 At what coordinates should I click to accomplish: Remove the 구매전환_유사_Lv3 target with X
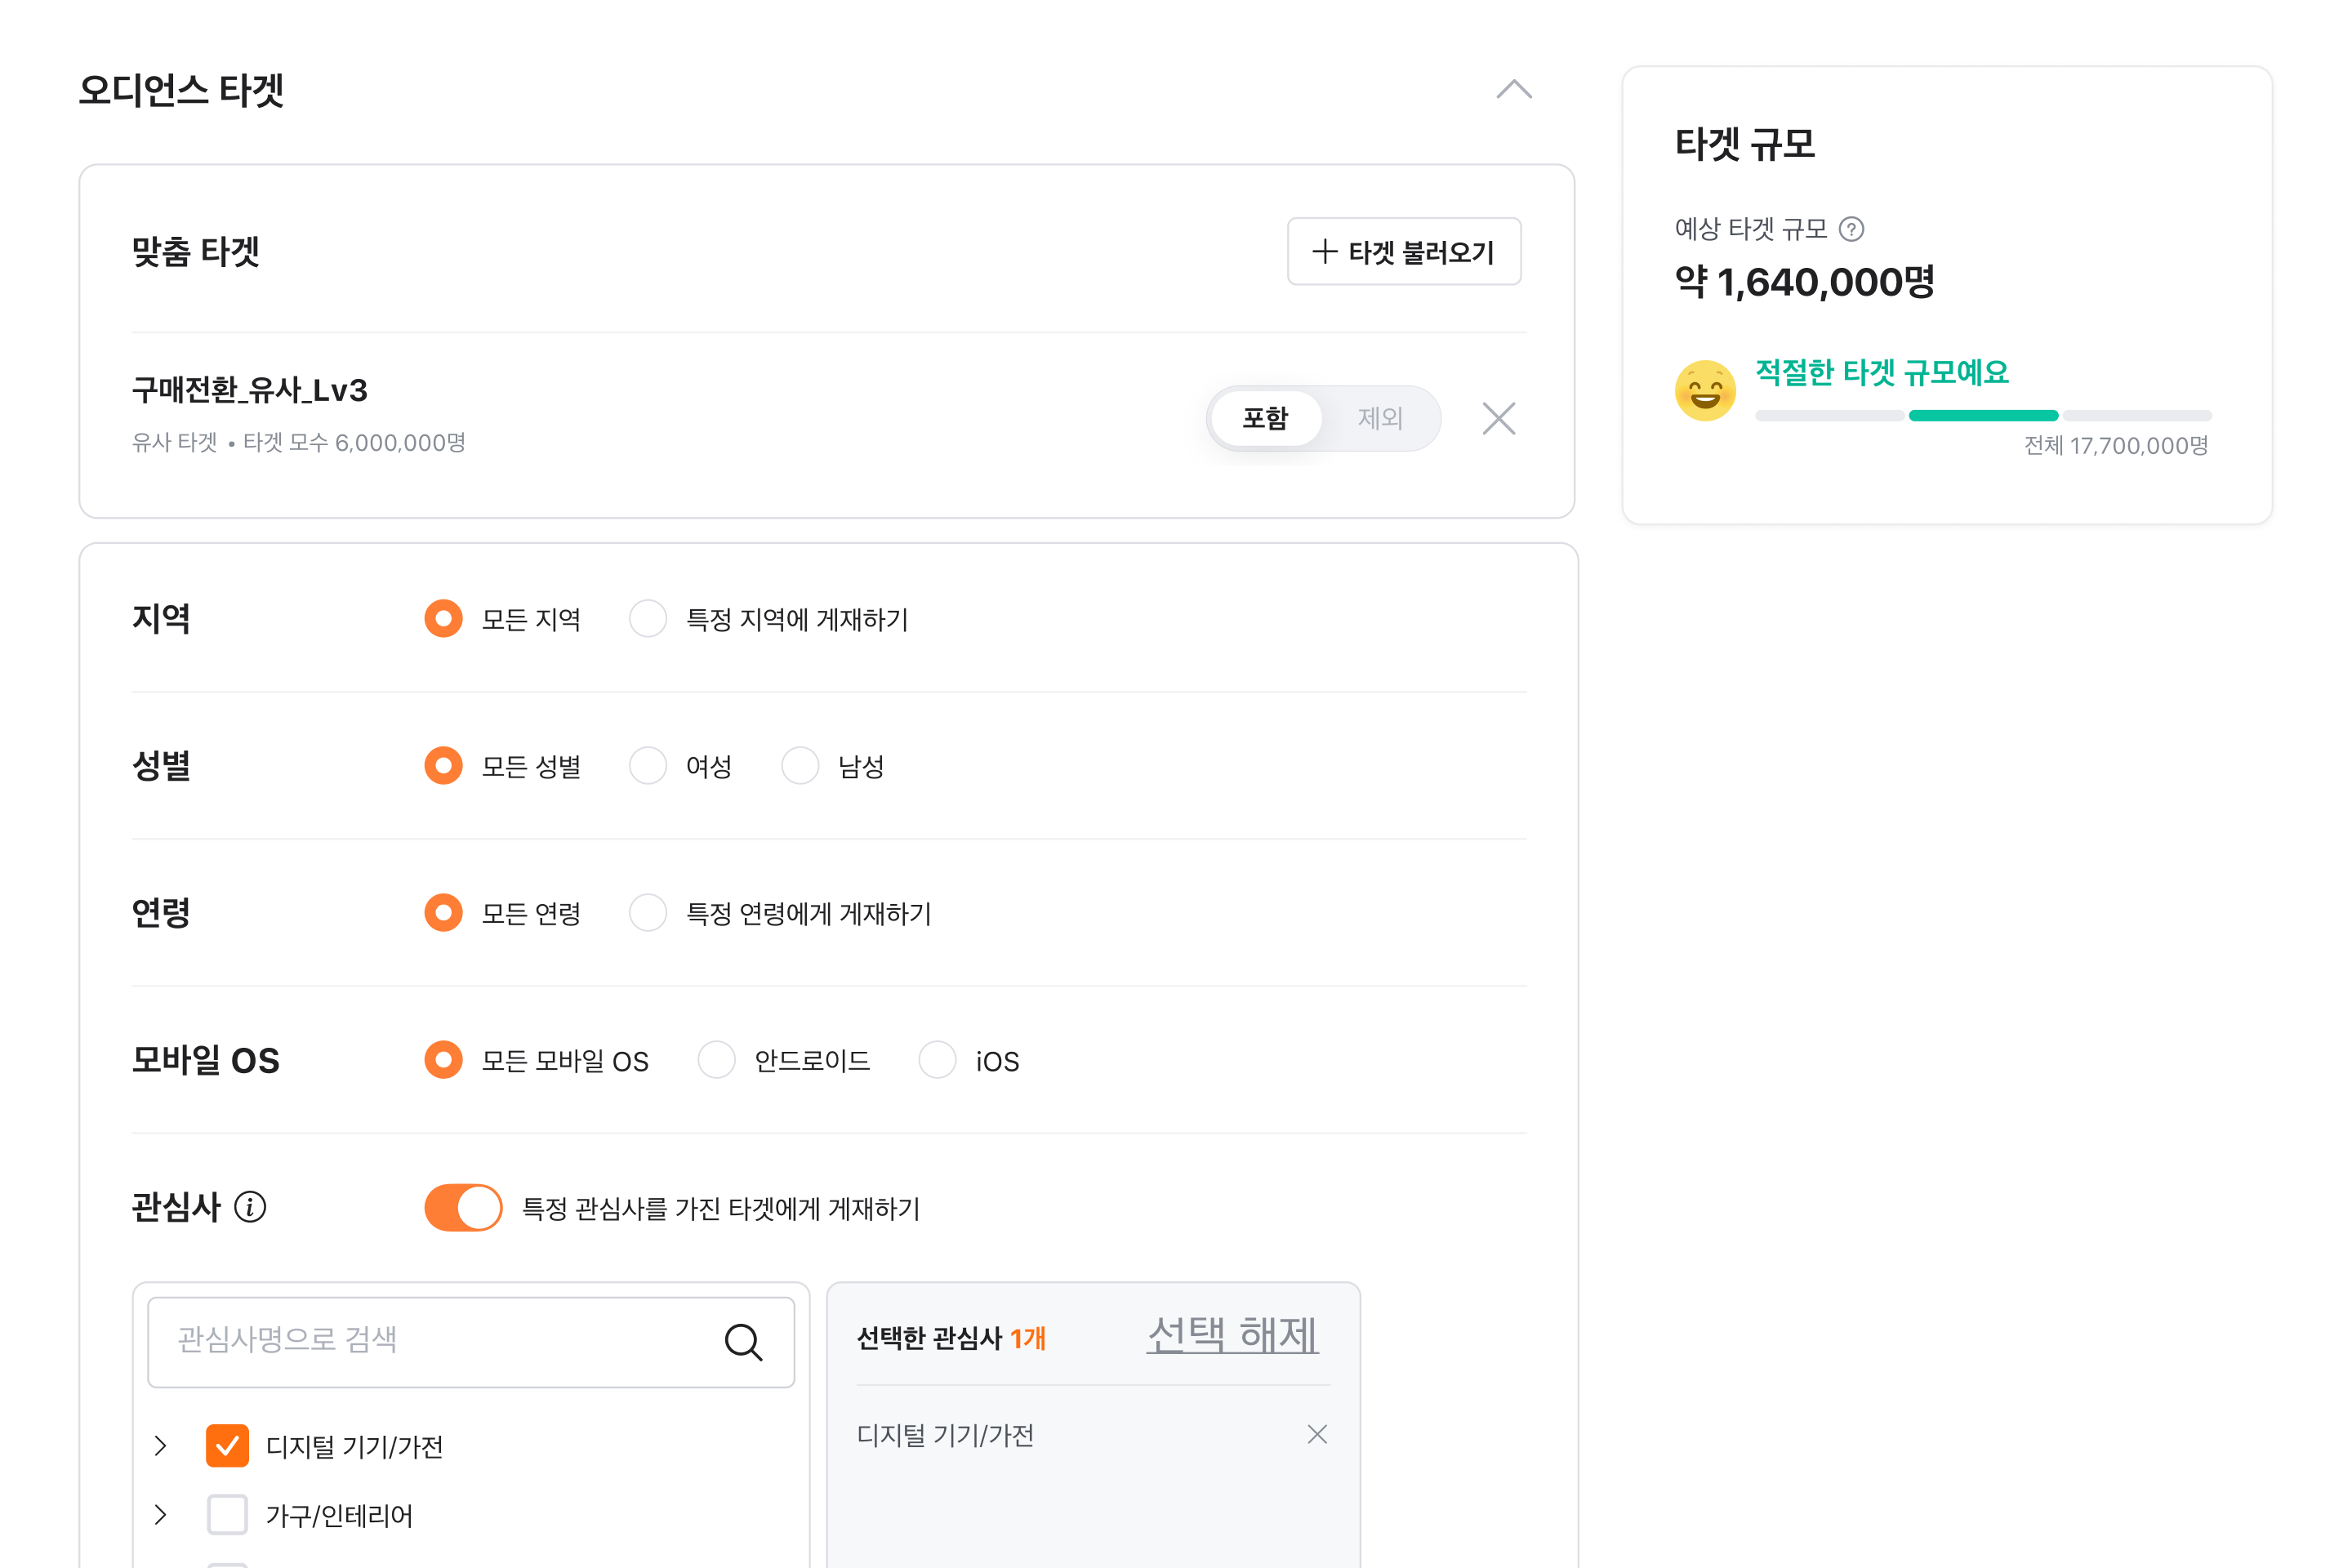[x=1498, y=418]
